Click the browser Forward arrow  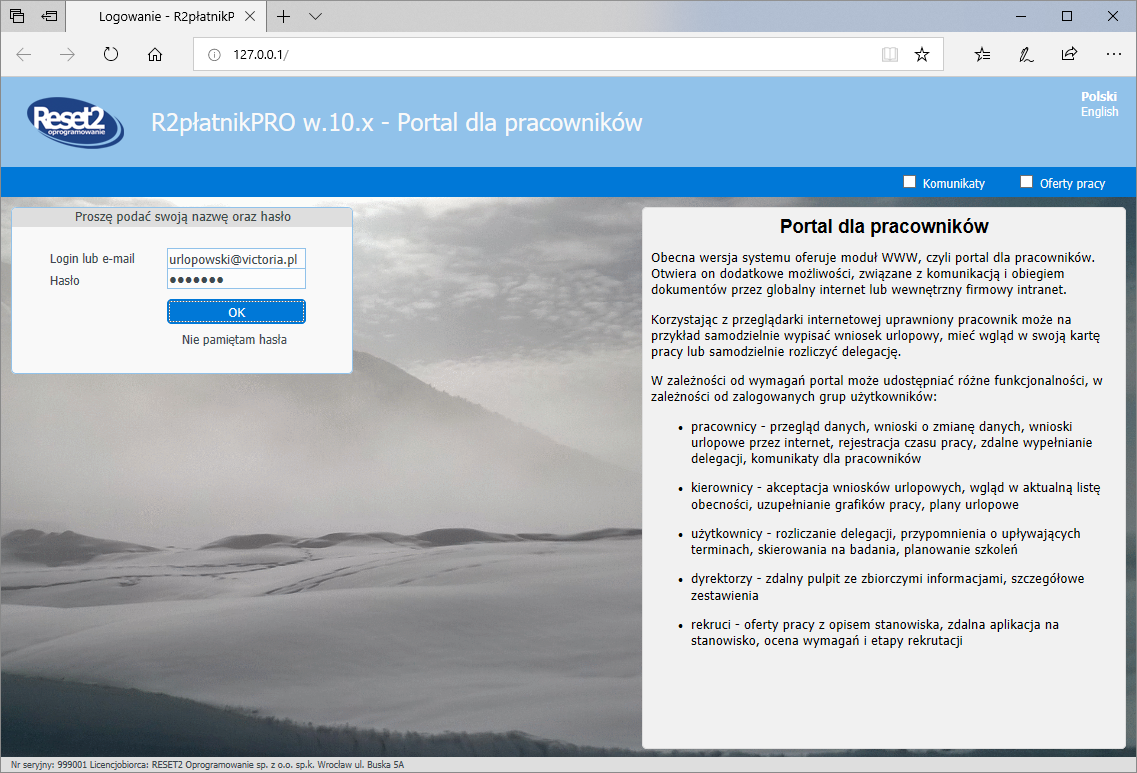[67, 54]
